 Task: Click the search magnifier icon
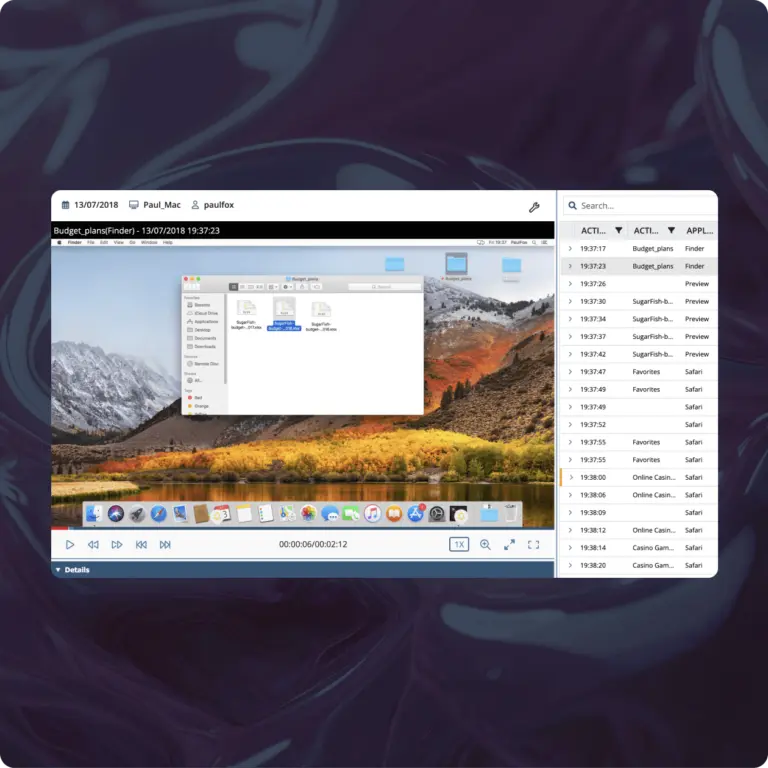(572, 206)
